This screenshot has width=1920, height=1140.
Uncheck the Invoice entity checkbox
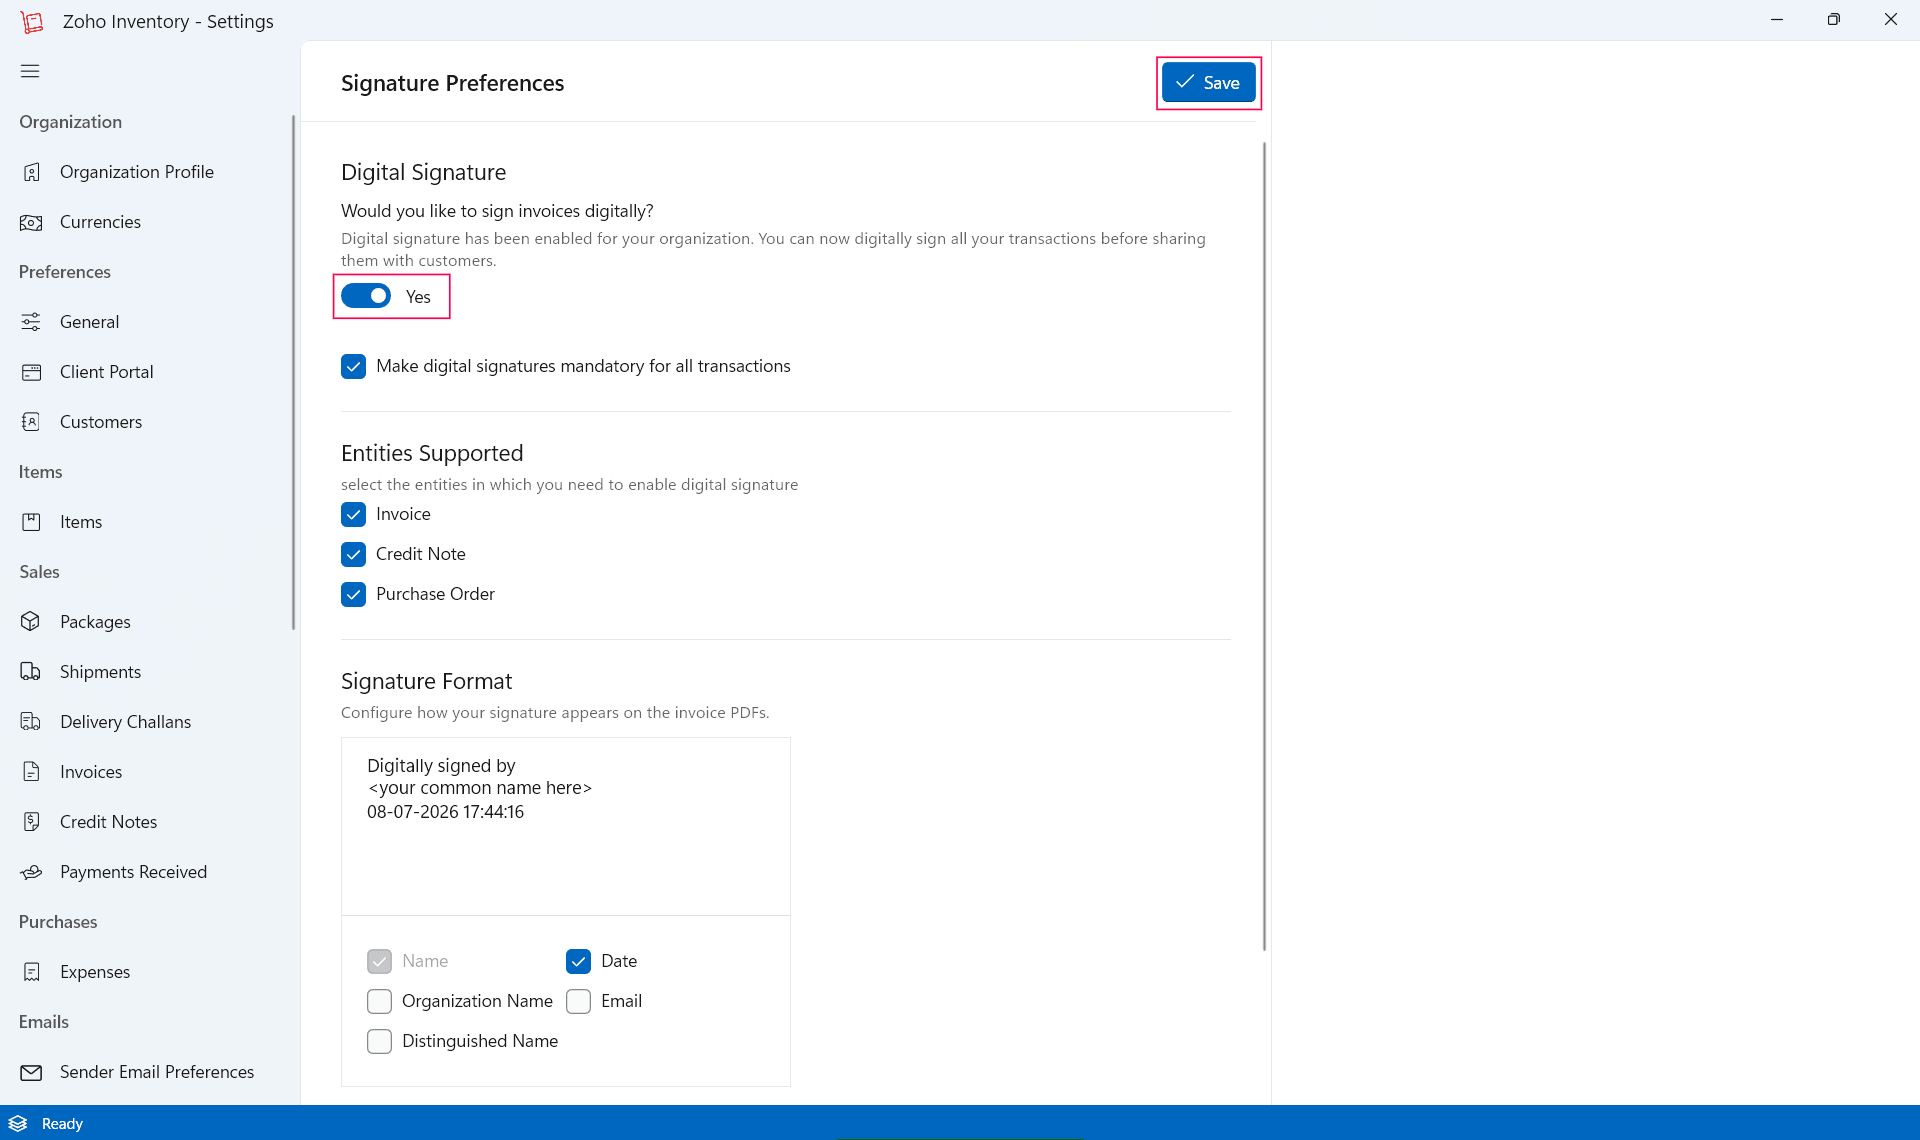(353, 514)
